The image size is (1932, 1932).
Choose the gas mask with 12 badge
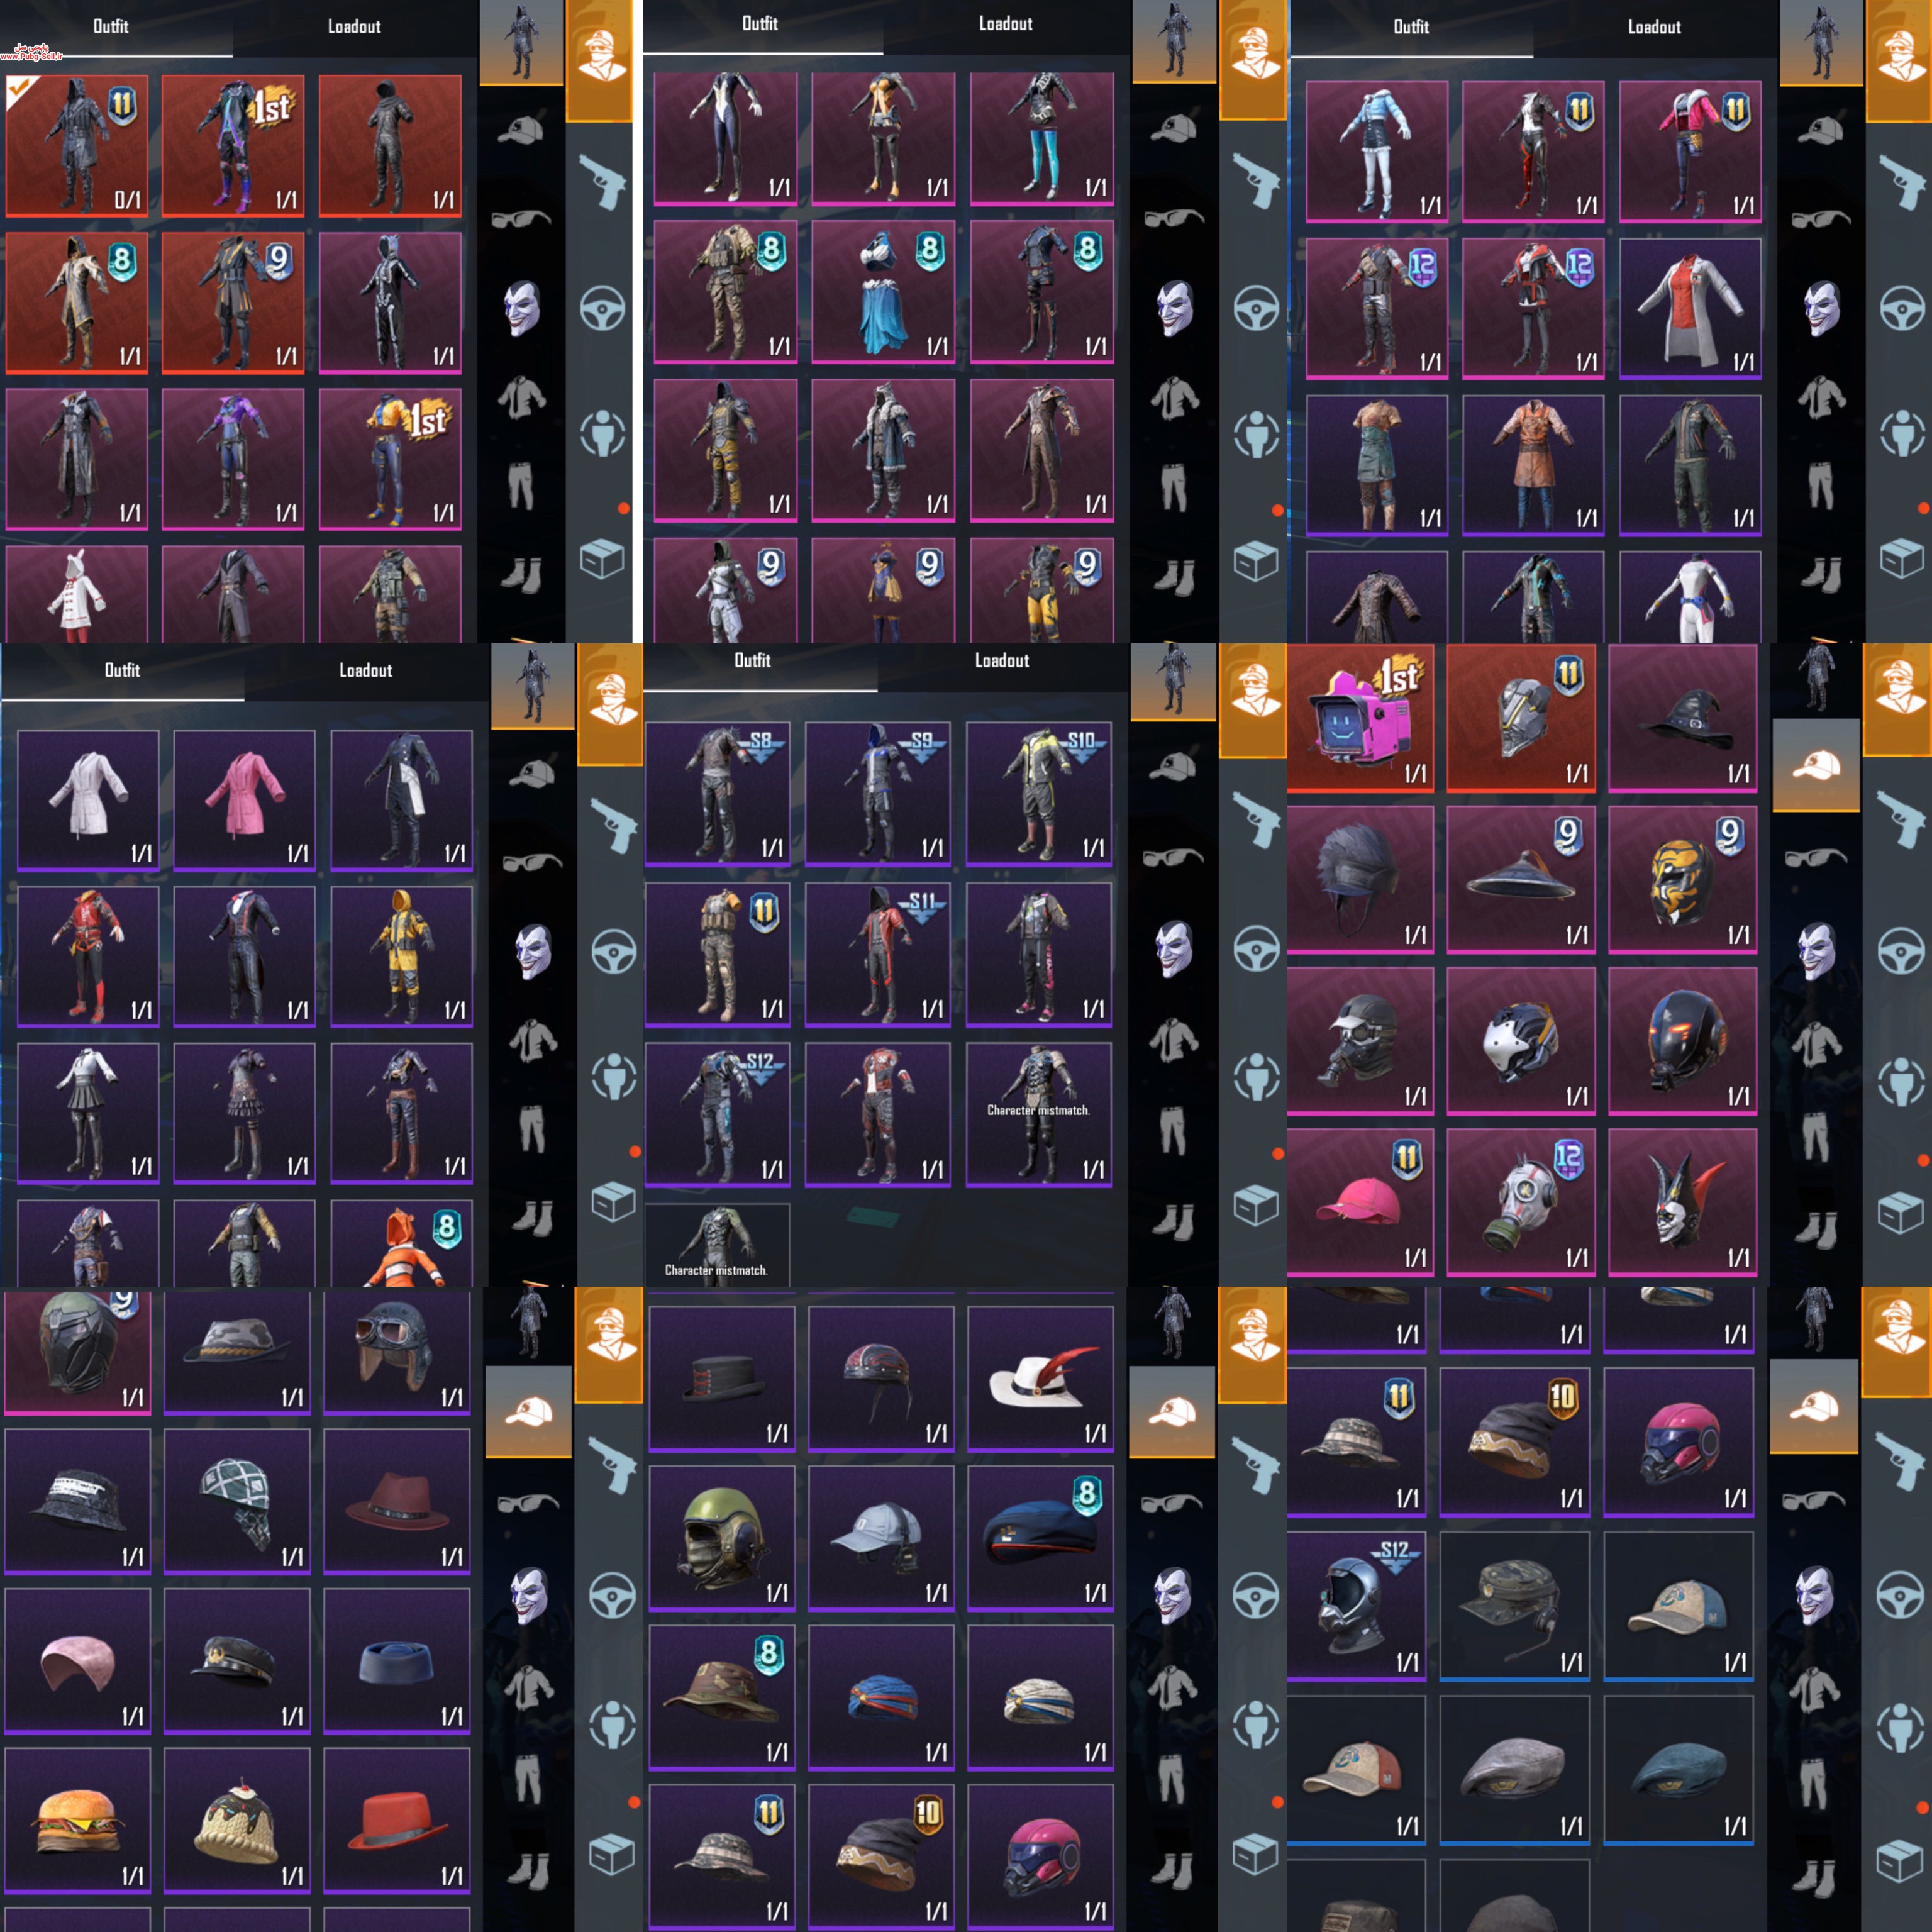pos(1520,1202)
